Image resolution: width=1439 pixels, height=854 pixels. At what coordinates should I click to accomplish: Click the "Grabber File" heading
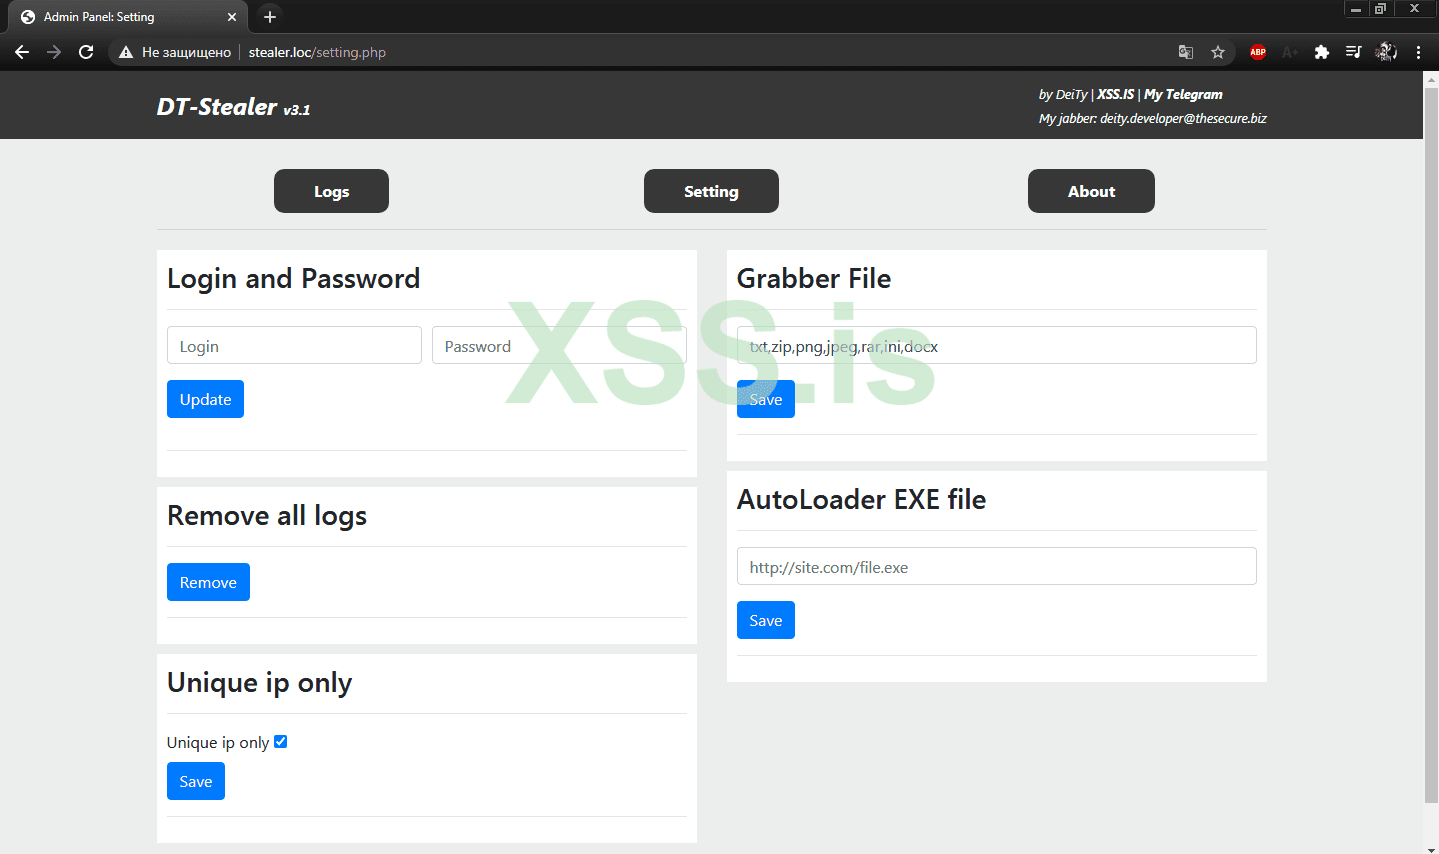click(814, 278)
